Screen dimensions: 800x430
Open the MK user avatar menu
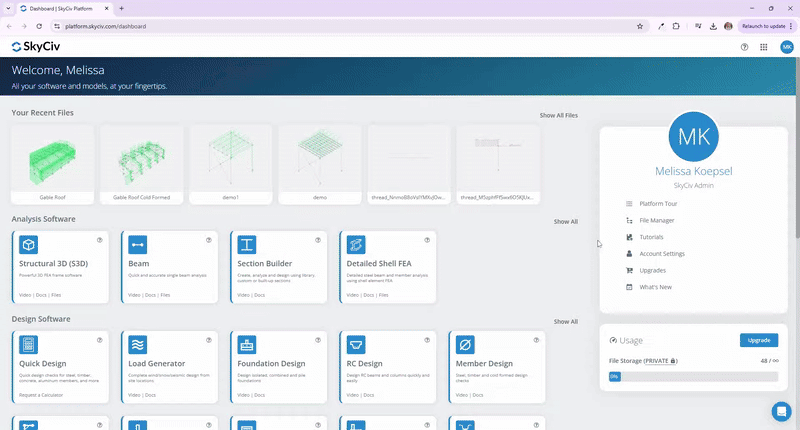(x=785, y=47)
